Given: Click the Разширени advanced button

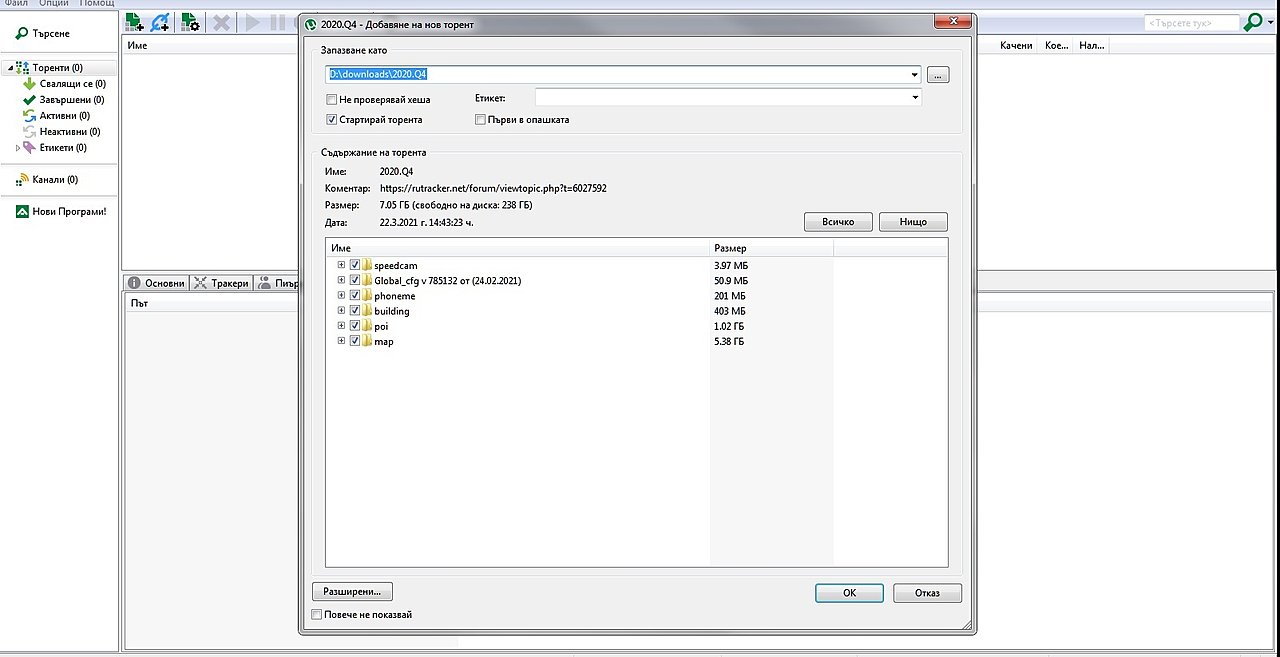Looking at the screenshot, I should 352,591.
